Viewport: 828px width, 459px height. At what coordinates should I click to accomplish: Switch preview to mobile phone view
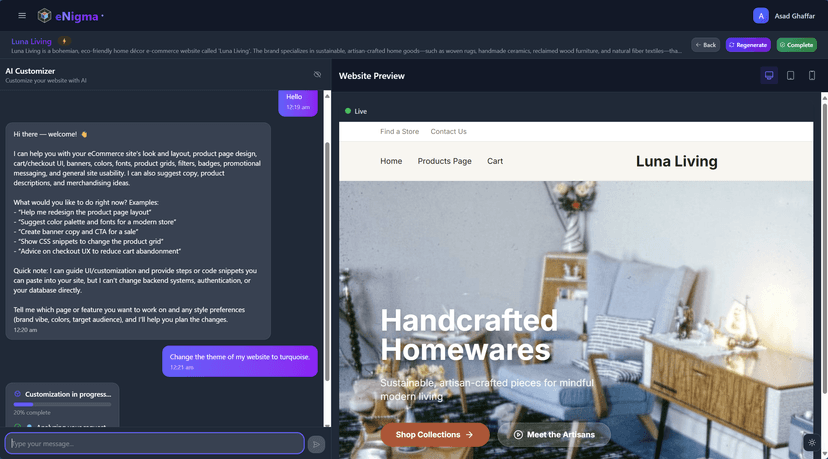(811, 75)
